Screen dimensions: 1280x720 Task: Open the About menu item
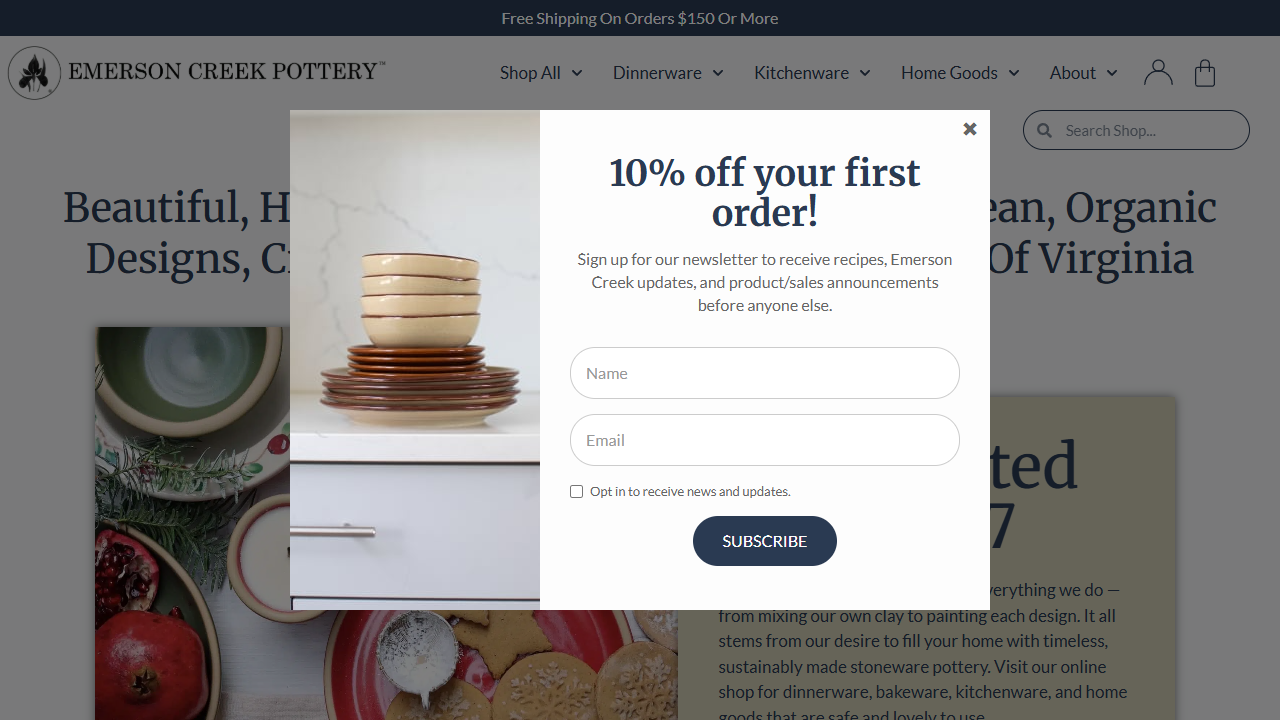(1072, 73)
